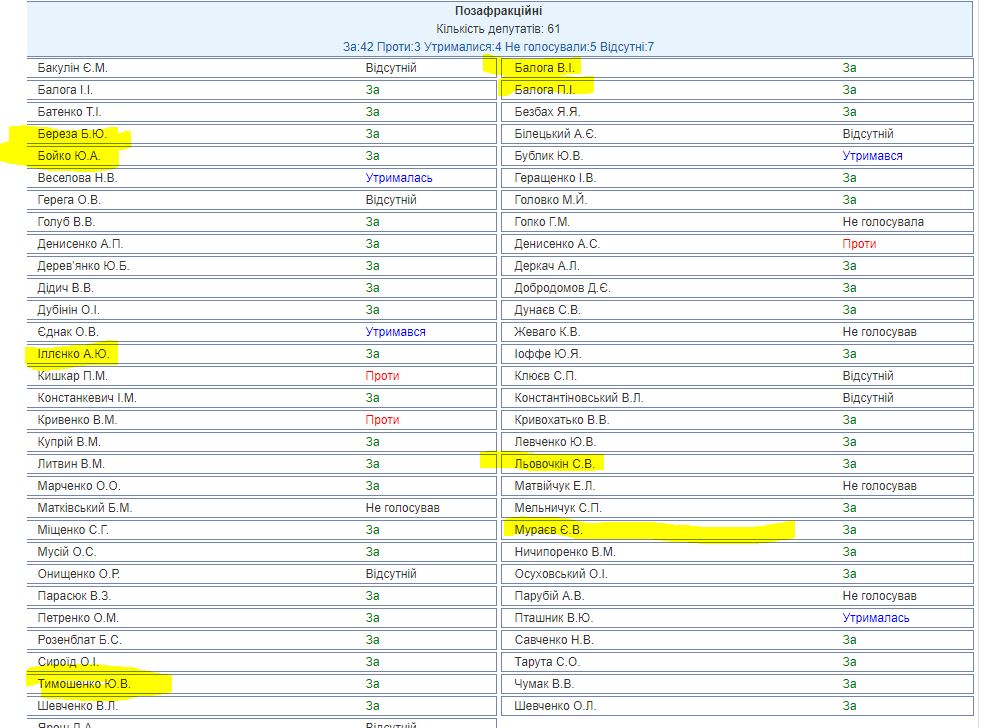The height and width of the screenshot is (728, 990).
Task: Click the name Мураєв Є.В.
Action: [x=548, y=530]
